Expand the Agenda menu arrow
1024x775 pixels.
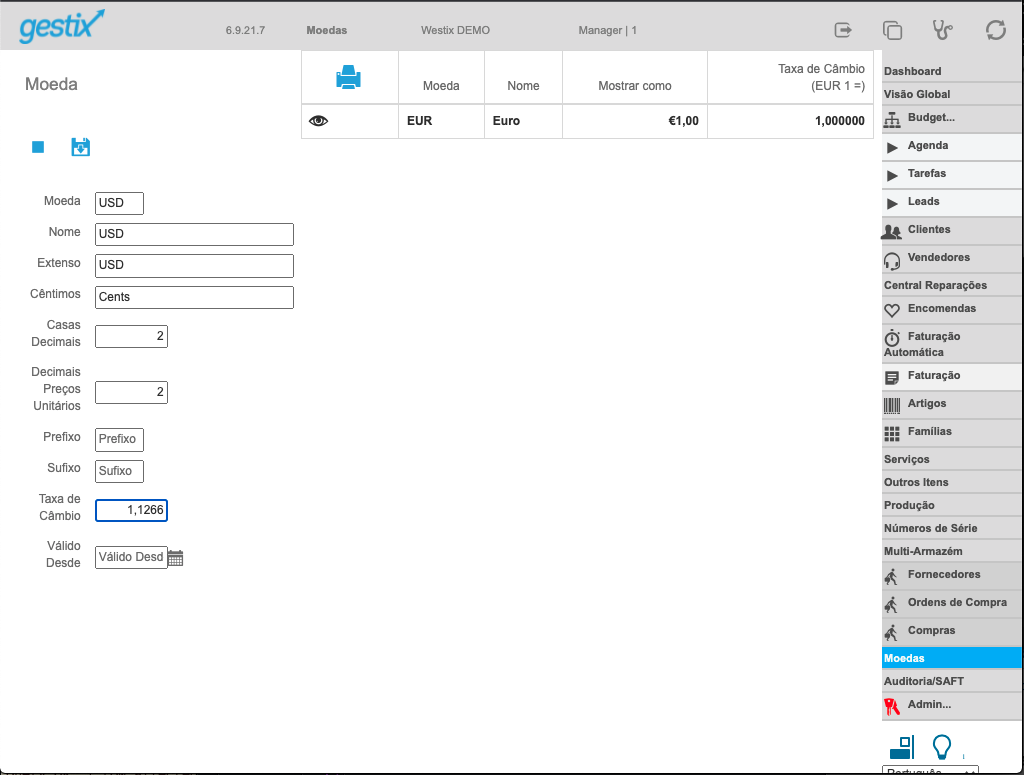pos(892,148)
